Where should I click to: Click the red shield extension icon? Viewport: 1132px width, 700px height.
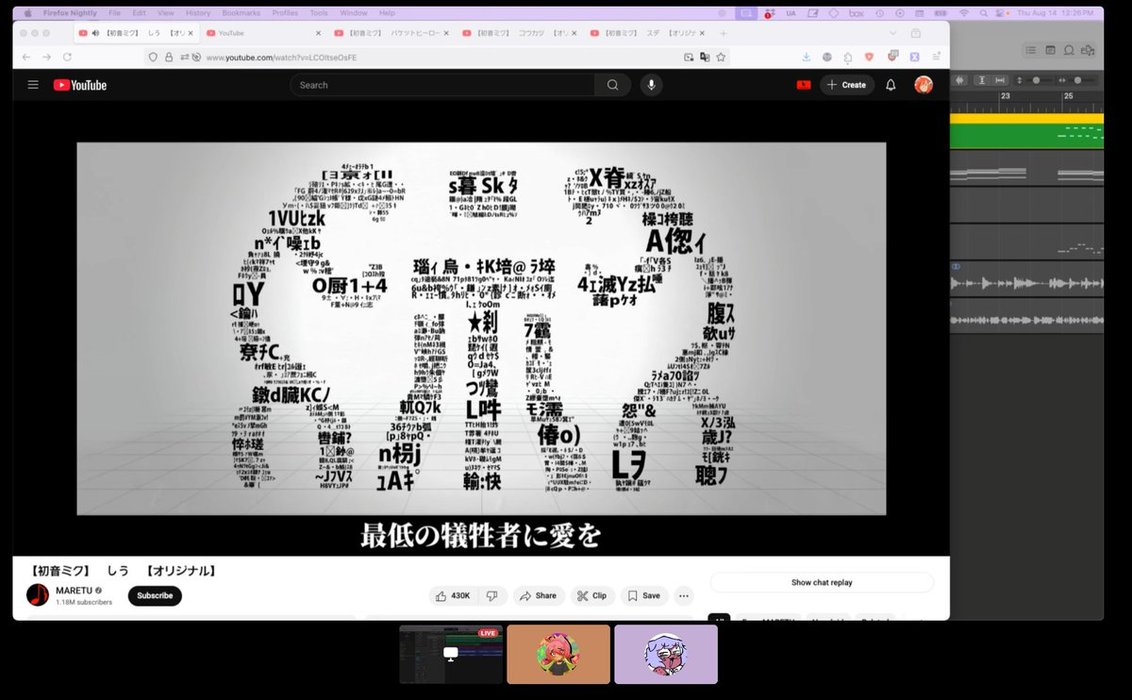[869, 57]
